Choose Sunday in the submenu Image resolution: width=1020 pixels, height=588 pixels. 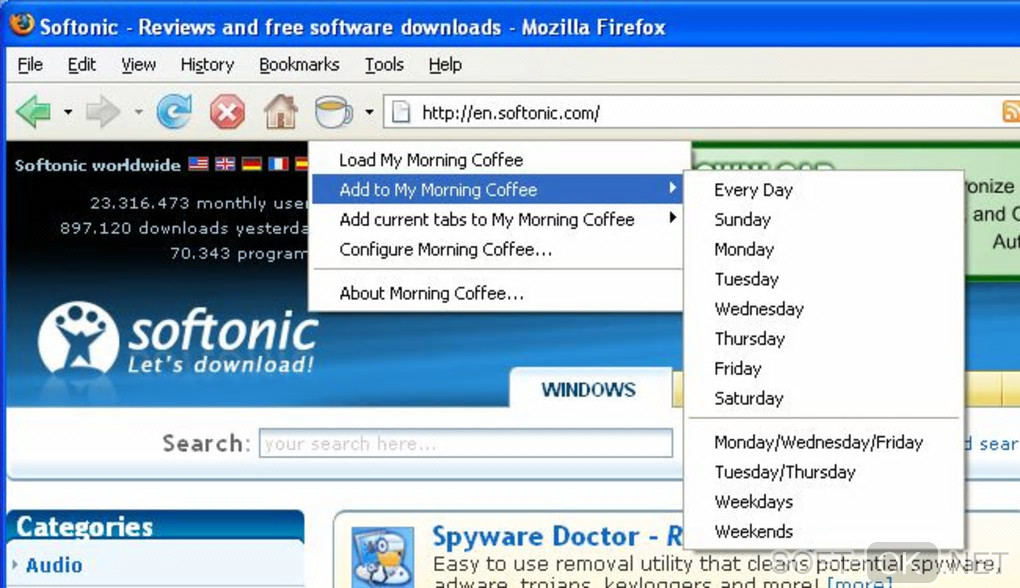[x=824, y=220]
